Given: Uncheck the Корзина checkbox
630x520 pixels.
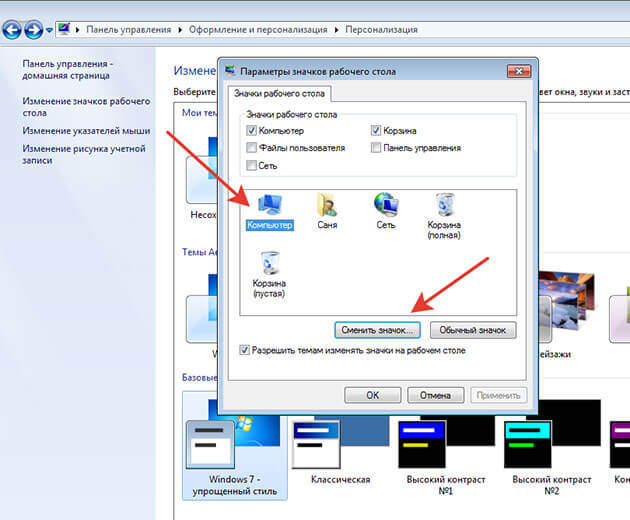Looking at the screenshot, I should [x=376, y=130].
